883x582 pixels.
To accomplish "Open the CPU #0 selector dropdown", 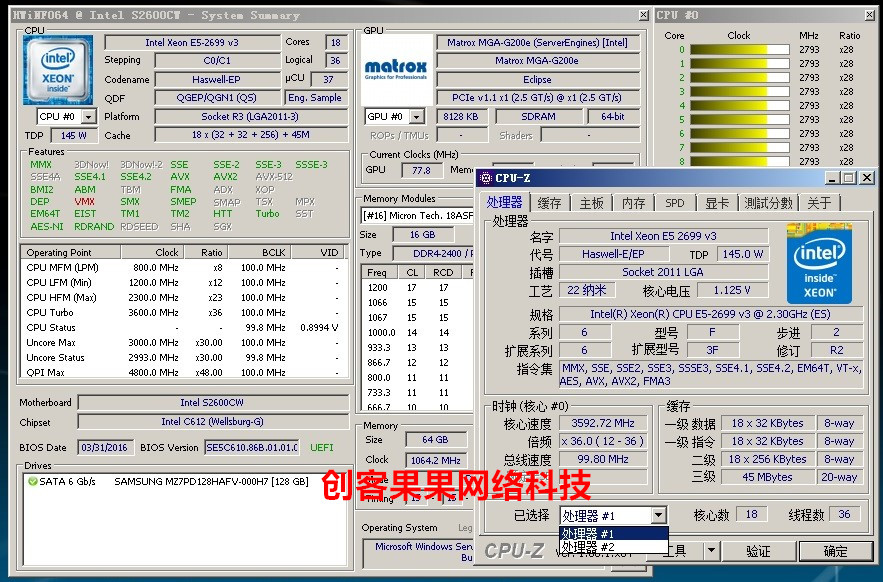I will pos(88,117).
